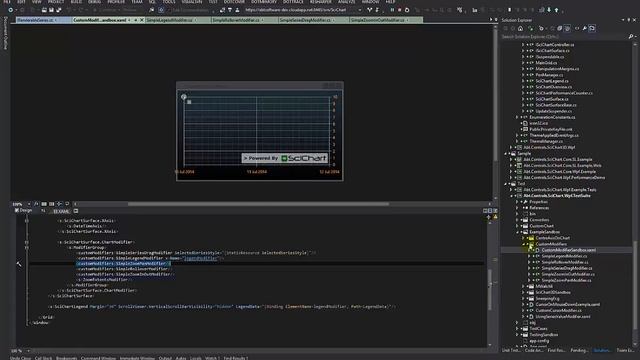This screenshot has width=640, height=360.
Task: Expand the SciChartLegend.cs node arrow
Action: coord(523,81)
